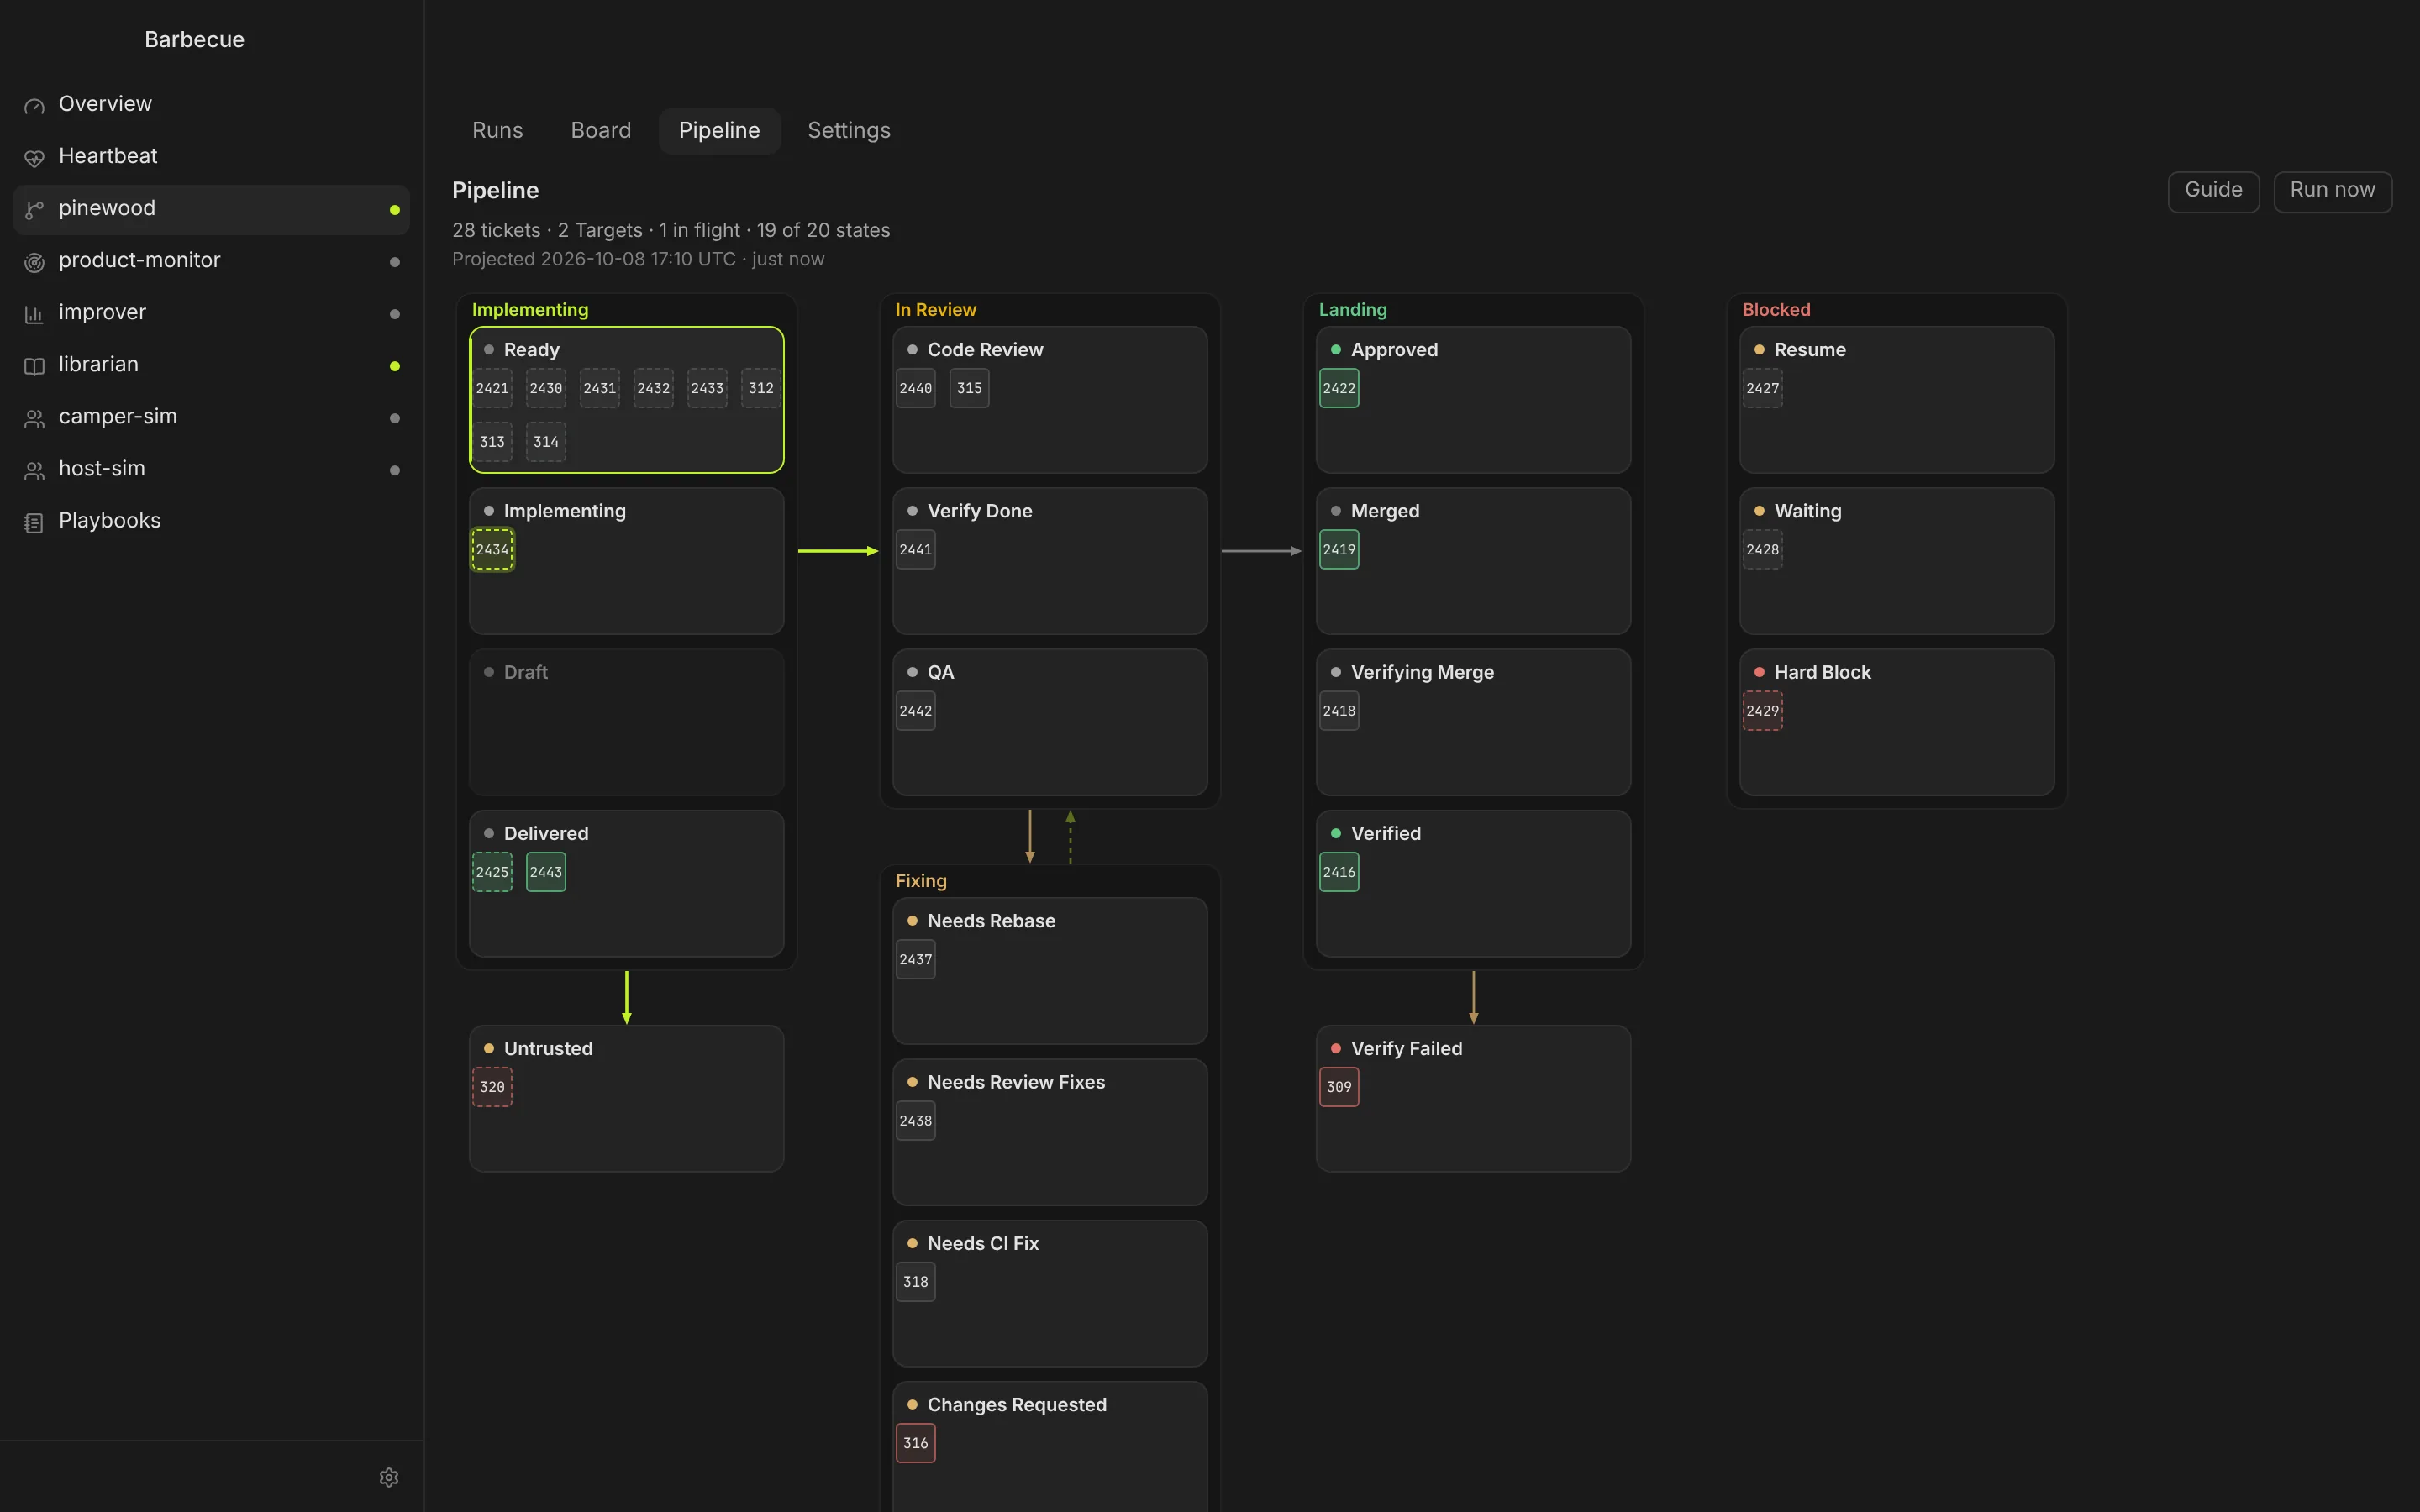
Task: Click the librarian book icon
Action: (34, 366)
